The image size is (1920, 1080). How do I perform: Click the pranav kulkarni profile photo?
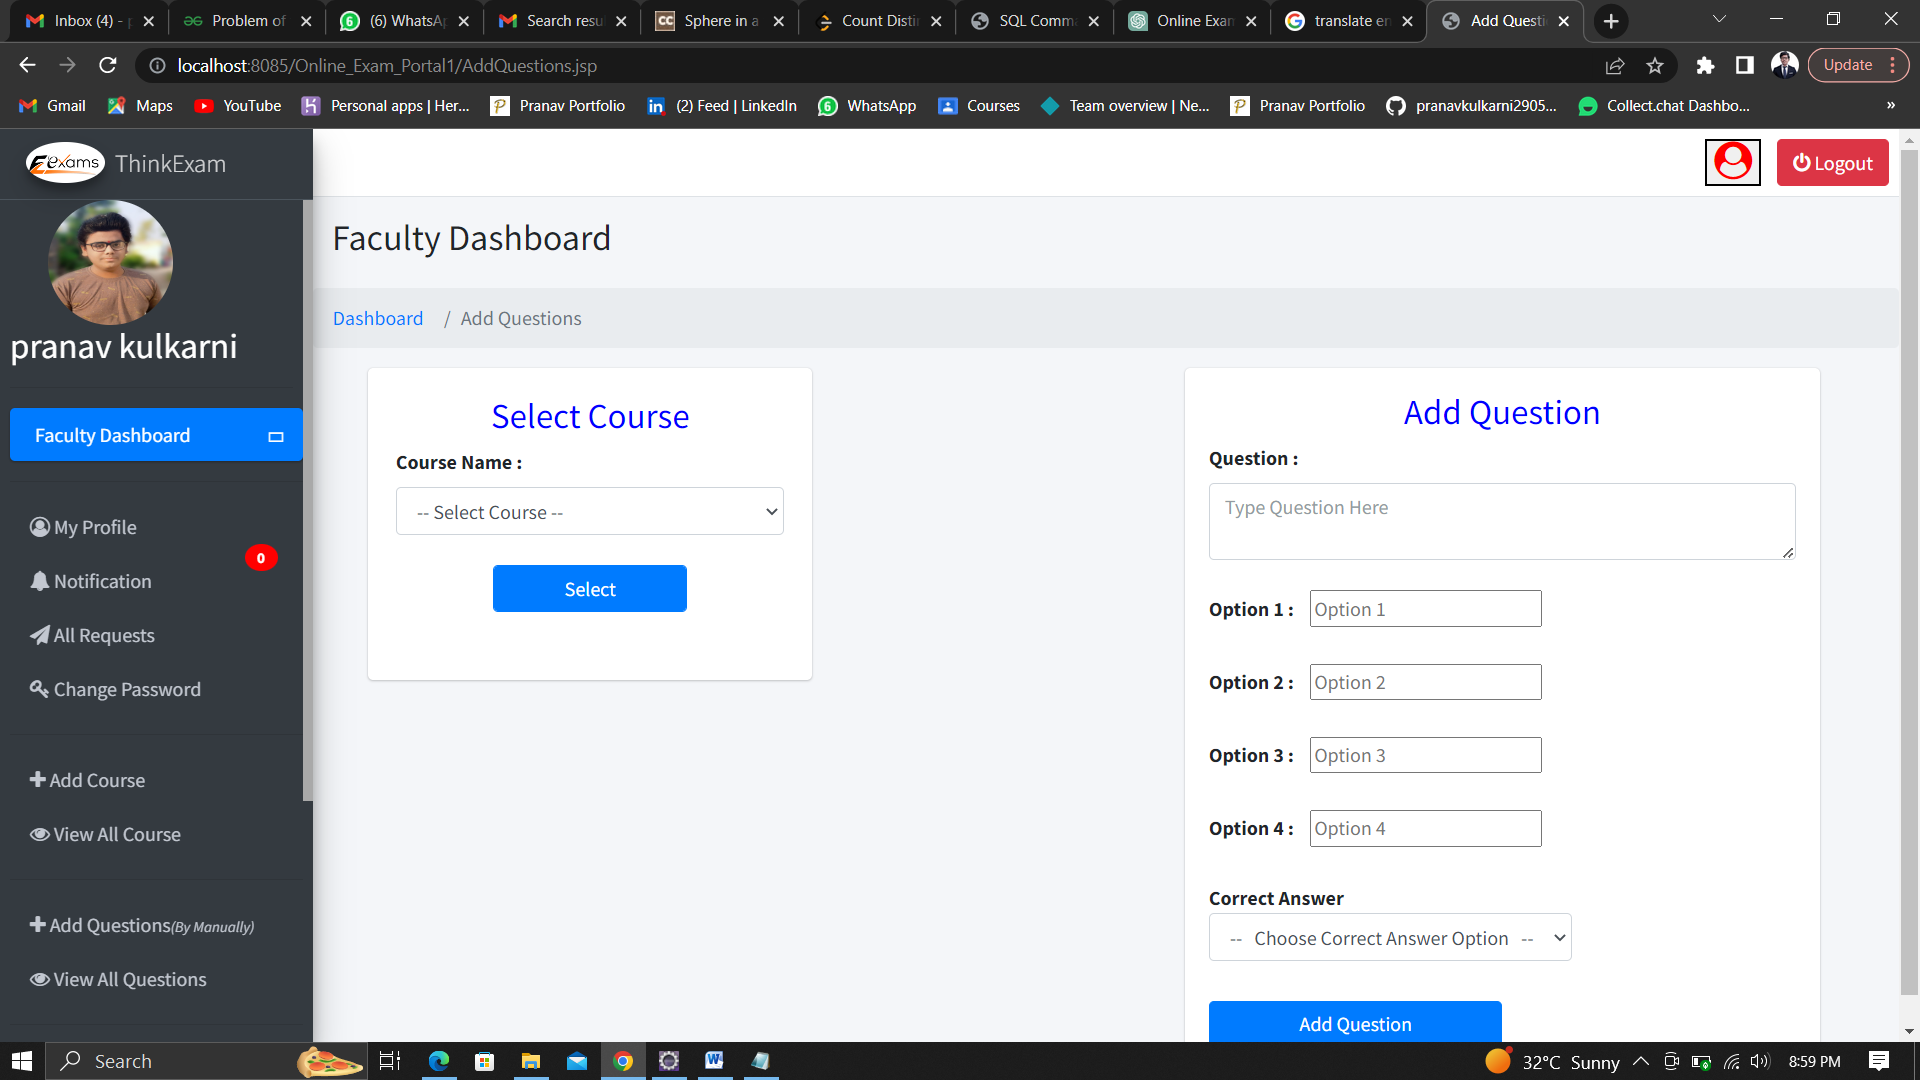click(x=110, y=262)
